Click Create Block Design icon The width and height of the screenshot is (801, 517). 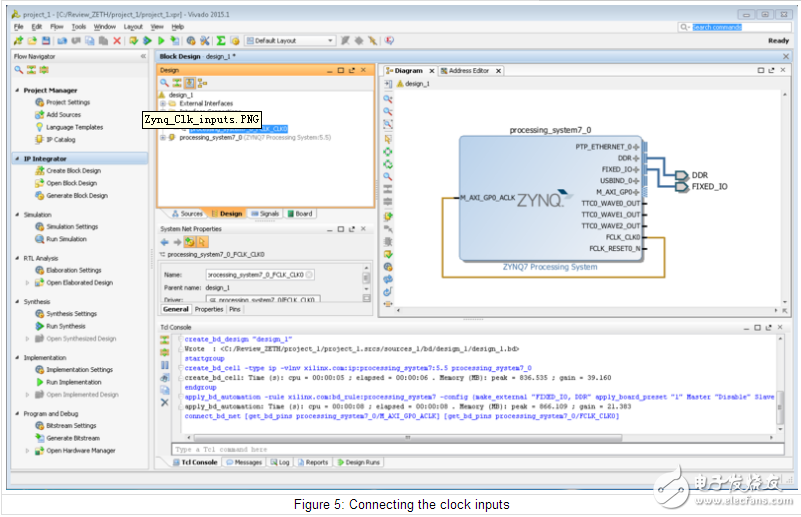[x=39, y=171]
